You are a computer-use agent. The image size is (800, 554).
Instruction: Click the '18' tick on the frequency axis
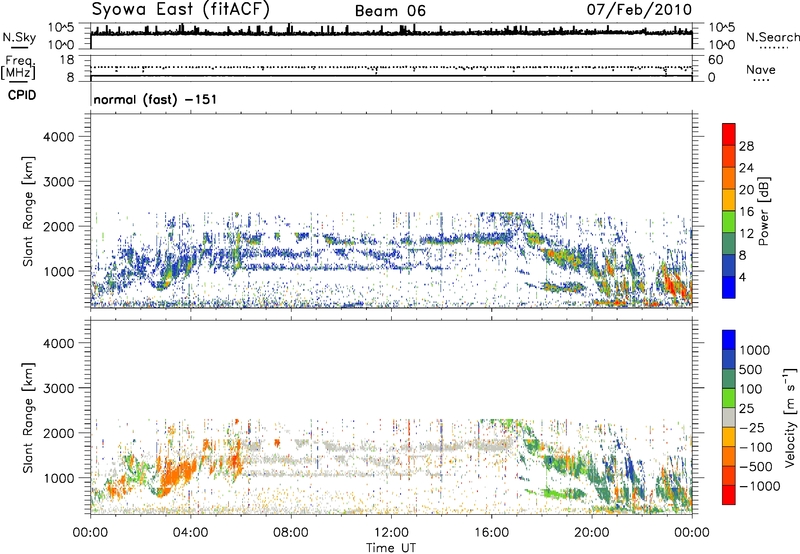tap(67, 60)
